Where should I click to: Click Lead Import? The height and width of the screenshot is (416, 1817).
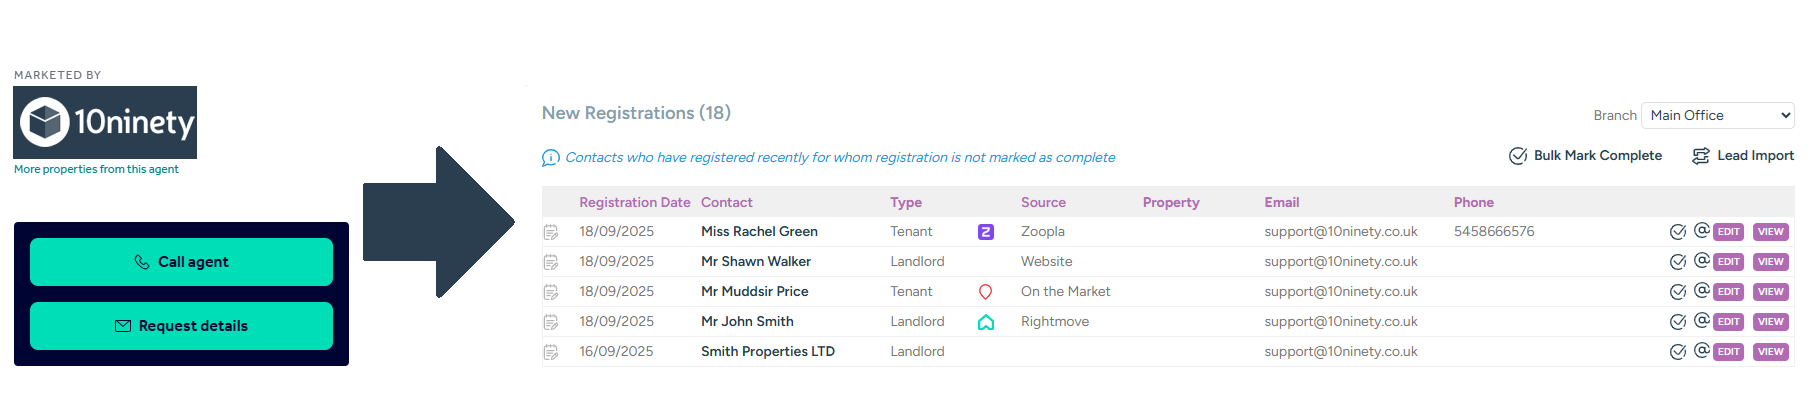click(1742, 156)
